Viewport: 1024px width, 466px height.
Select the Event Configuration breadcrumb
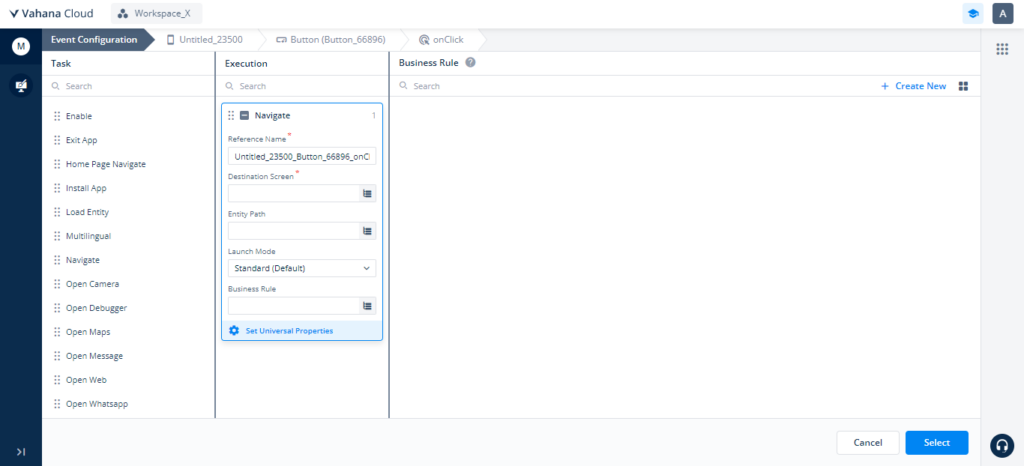(x=94, y=39)
